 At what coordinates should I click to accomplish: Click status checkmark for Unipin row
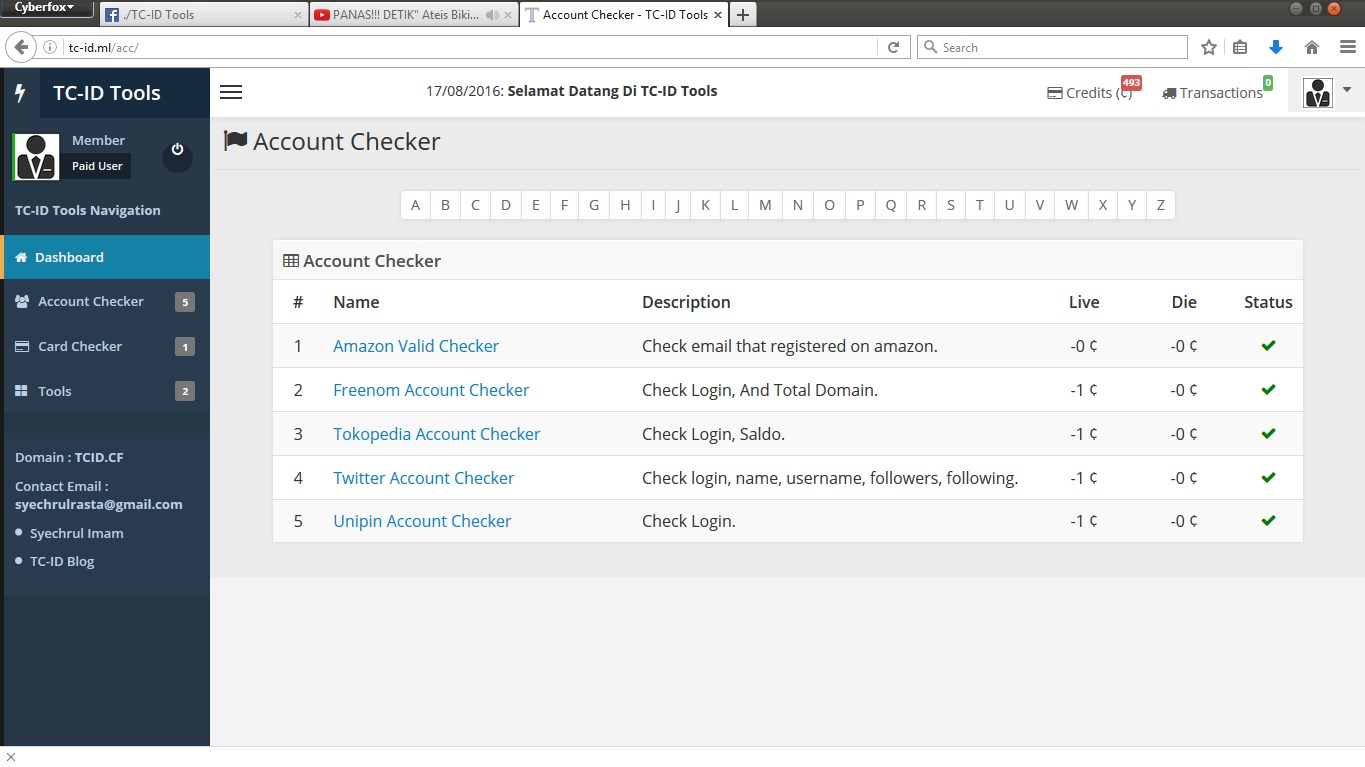[x=1268, y=521]
